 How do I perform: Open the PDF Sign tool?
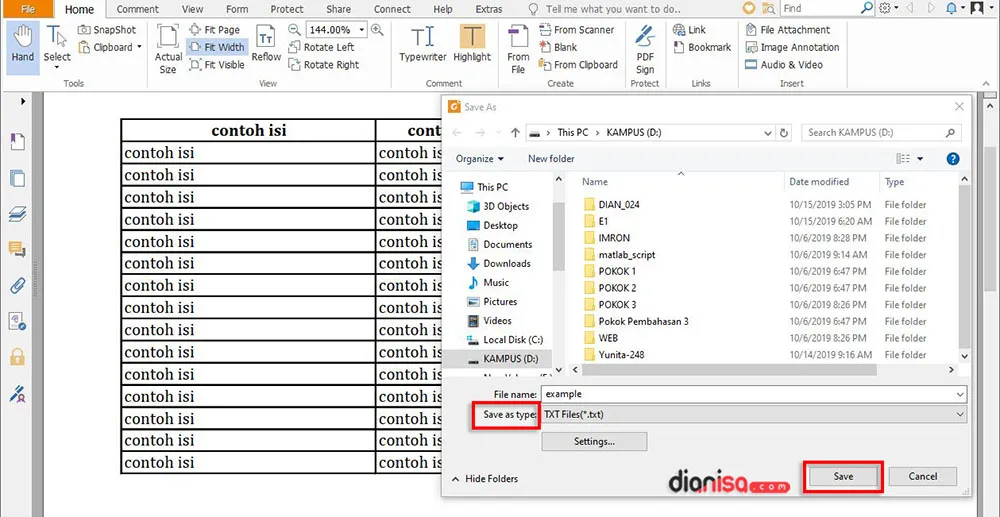point(645,50)
